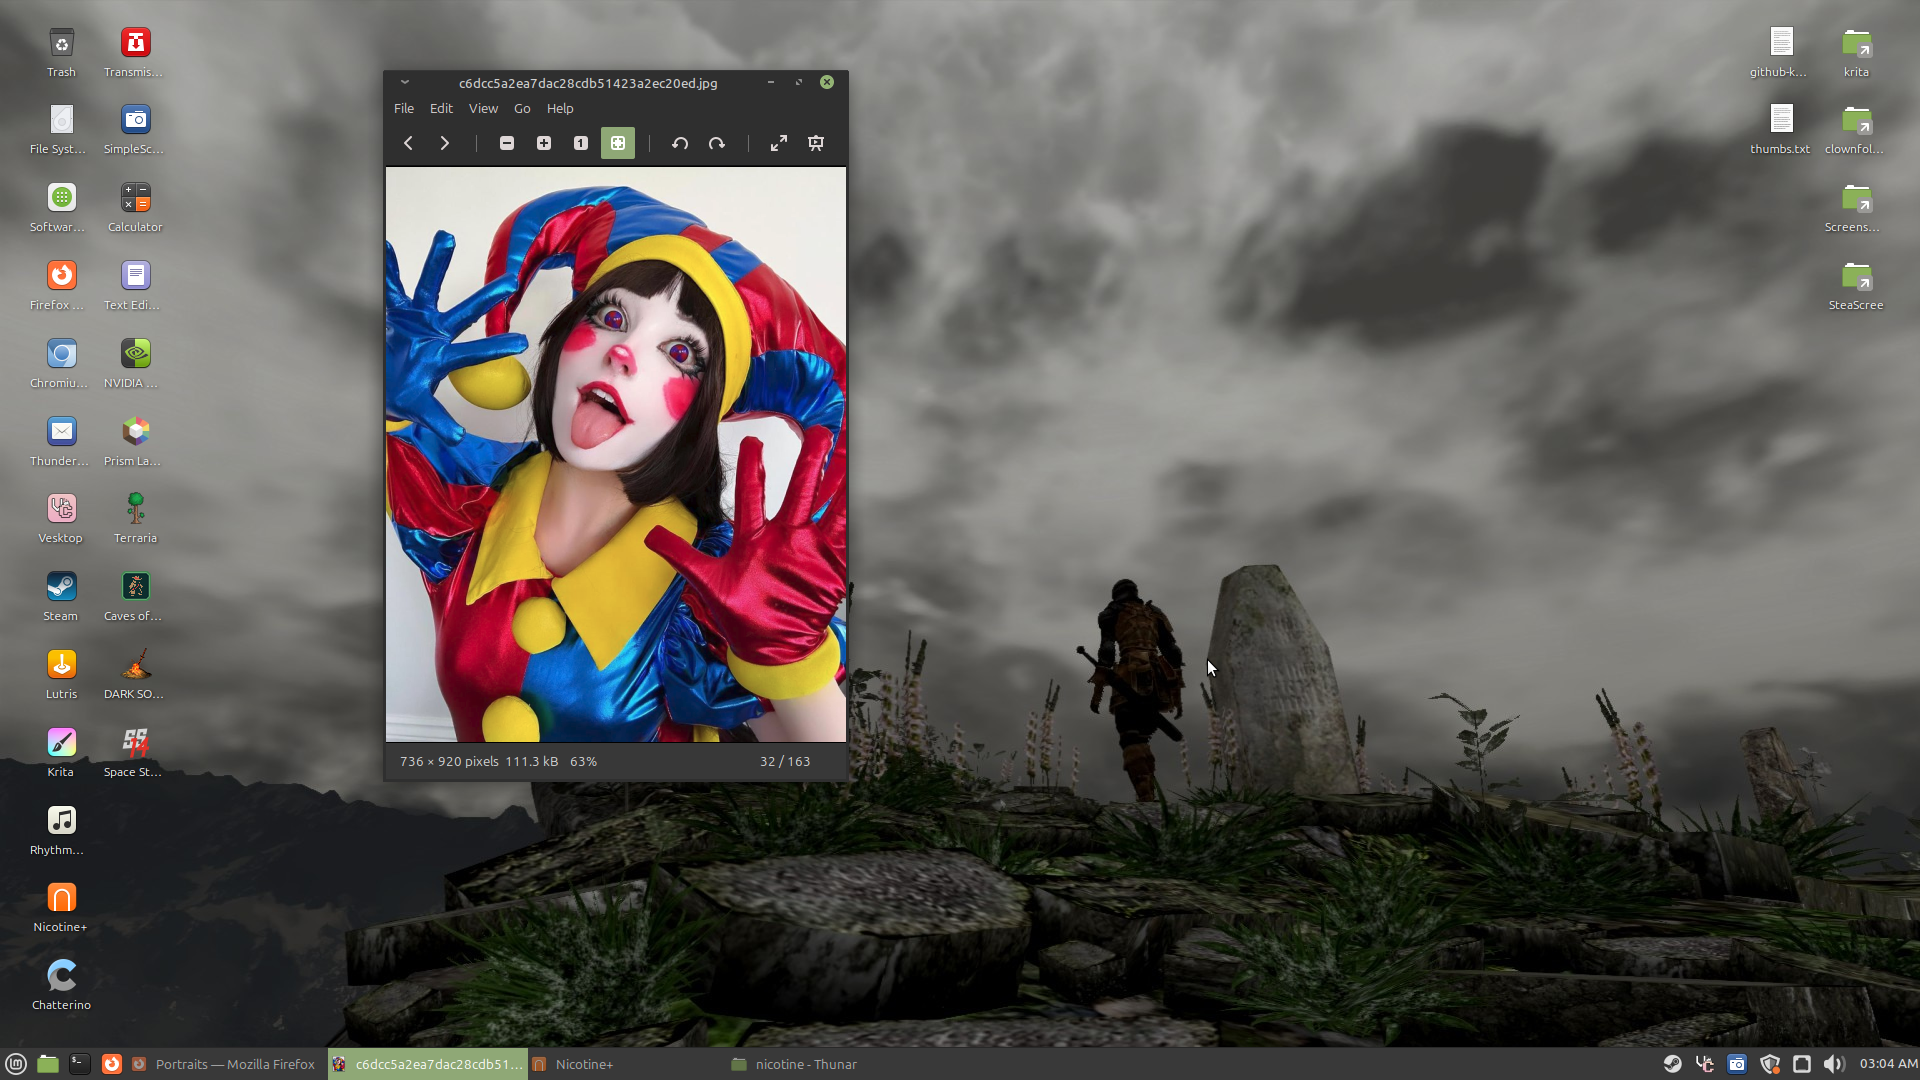This screenshot has width=1920, height=1080.
Task: Select the DARK SOULS desktop icon
Action: click(134, 675)
